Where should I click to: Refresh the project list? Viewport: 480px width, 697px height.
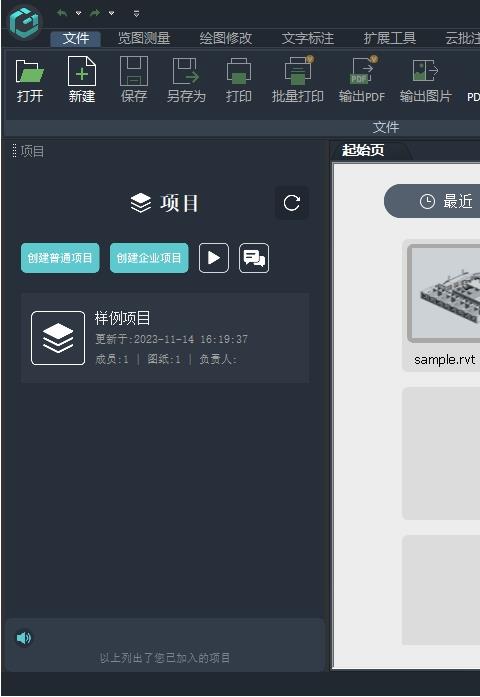point(292,203)
